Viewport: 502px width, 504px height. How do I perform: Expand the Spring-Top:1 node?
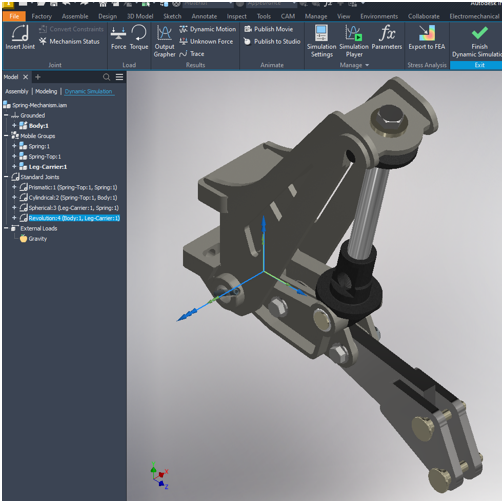pos(14,156)
